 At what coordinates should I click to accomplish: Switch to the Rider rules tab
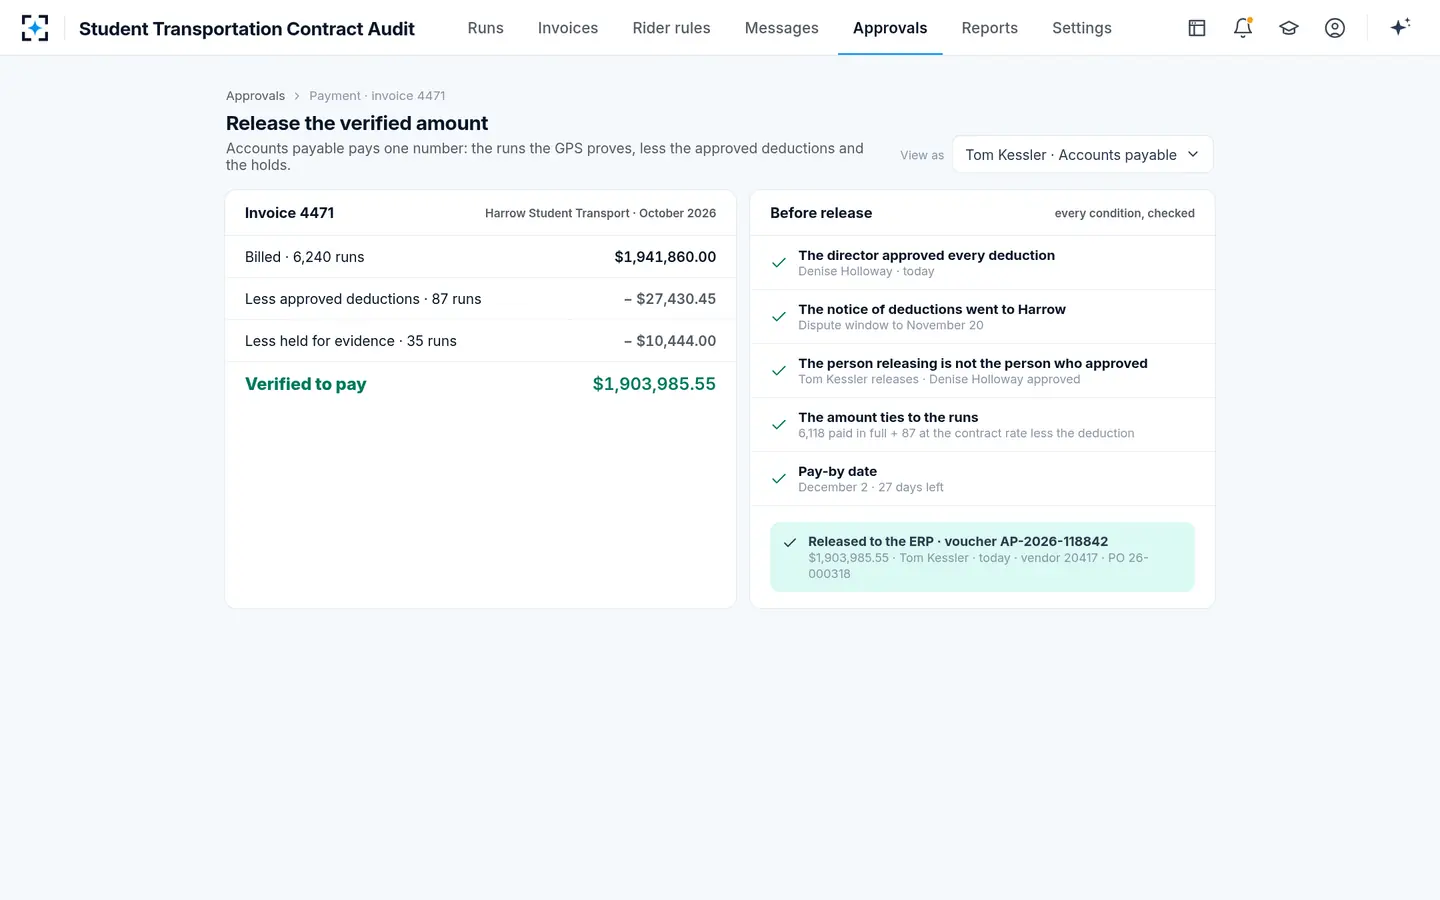[x=672, y=28]
